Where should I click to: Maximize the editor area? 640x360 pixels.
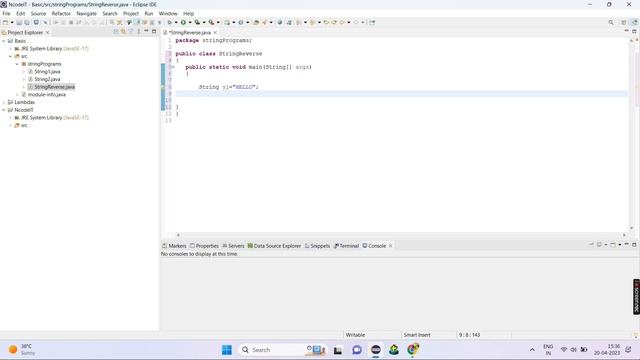tap(634, 31)
